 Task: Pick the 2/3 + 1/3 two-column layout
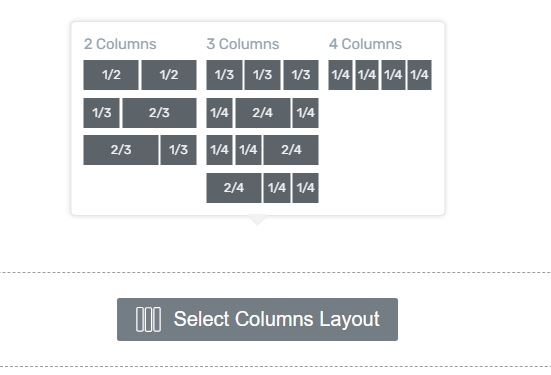(140, 150)
